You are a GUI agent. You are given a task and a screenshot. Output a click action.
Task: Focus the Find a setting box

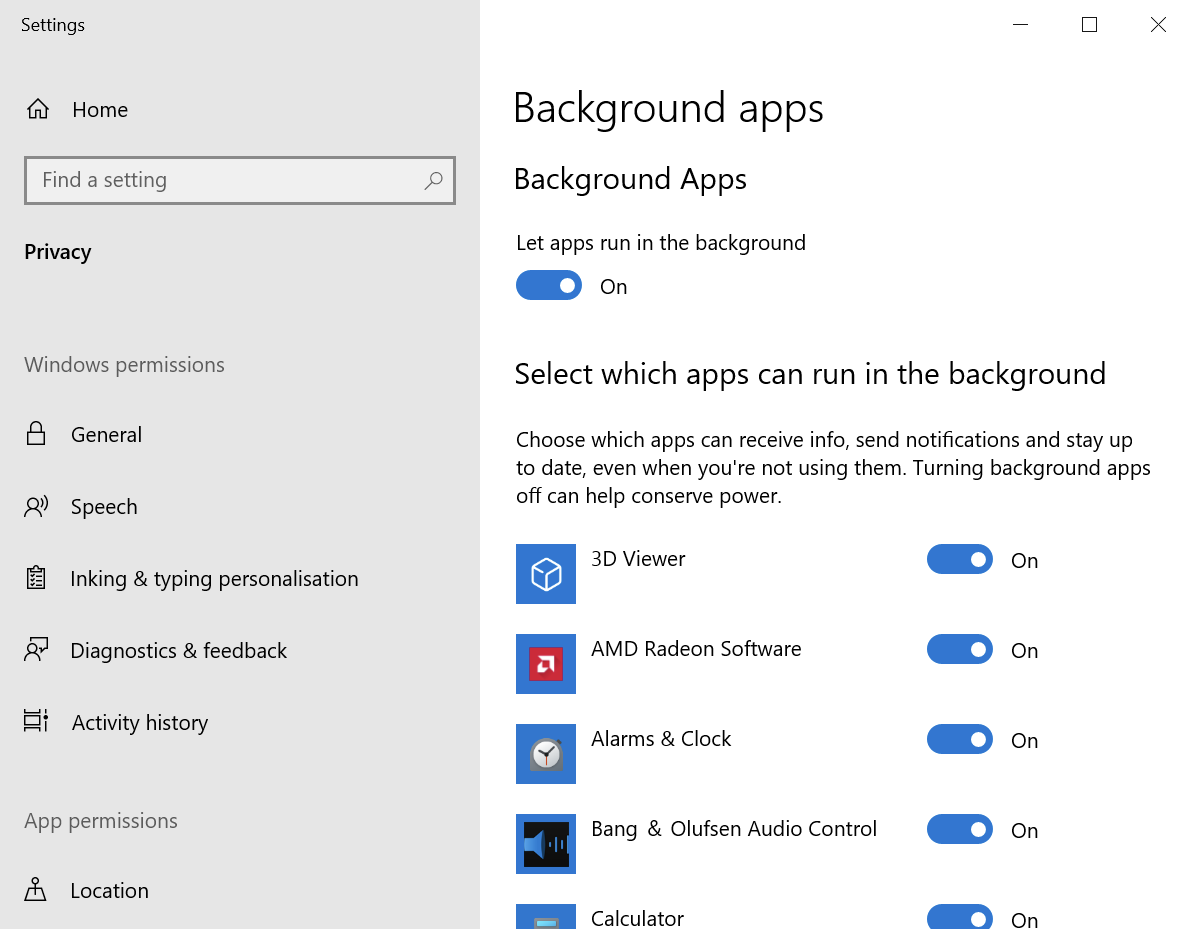(x=240, y=180)
